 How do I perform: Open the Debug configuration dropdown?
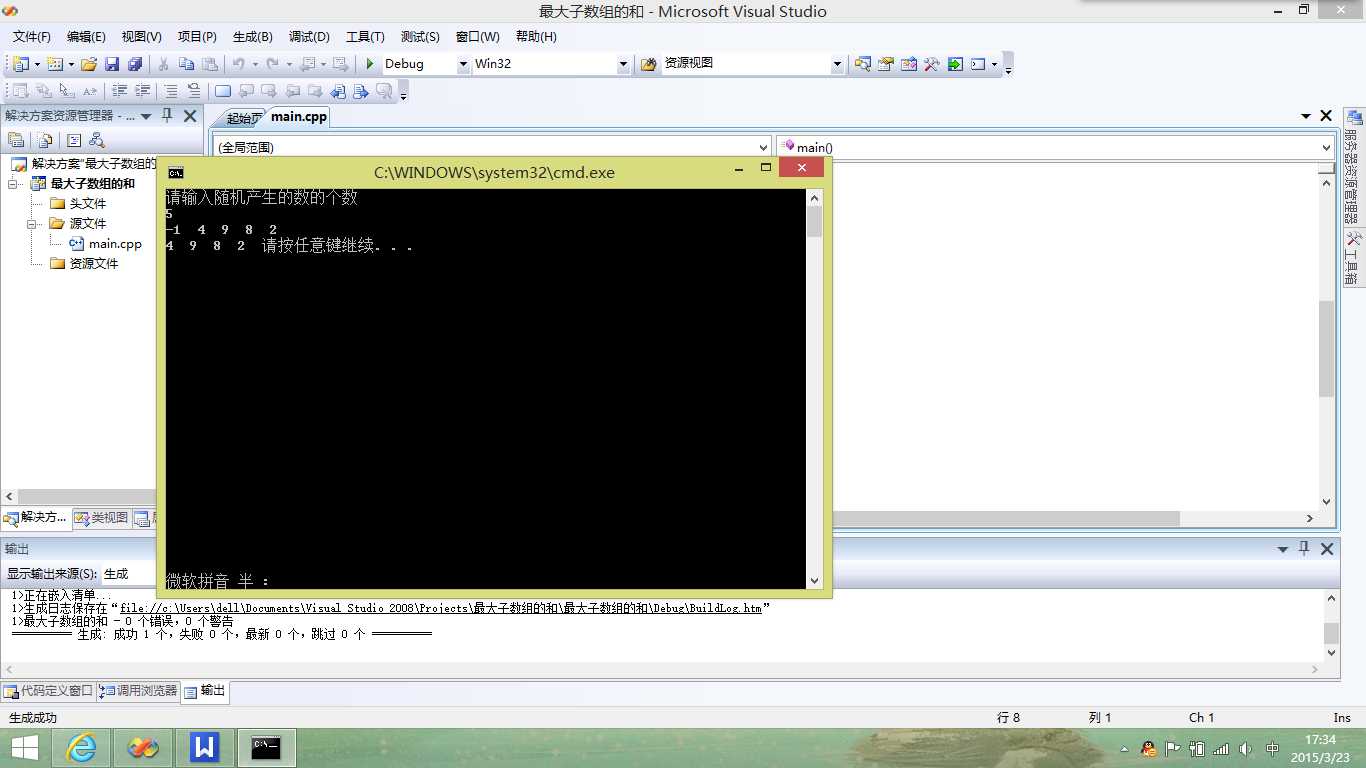coord(463,64)
